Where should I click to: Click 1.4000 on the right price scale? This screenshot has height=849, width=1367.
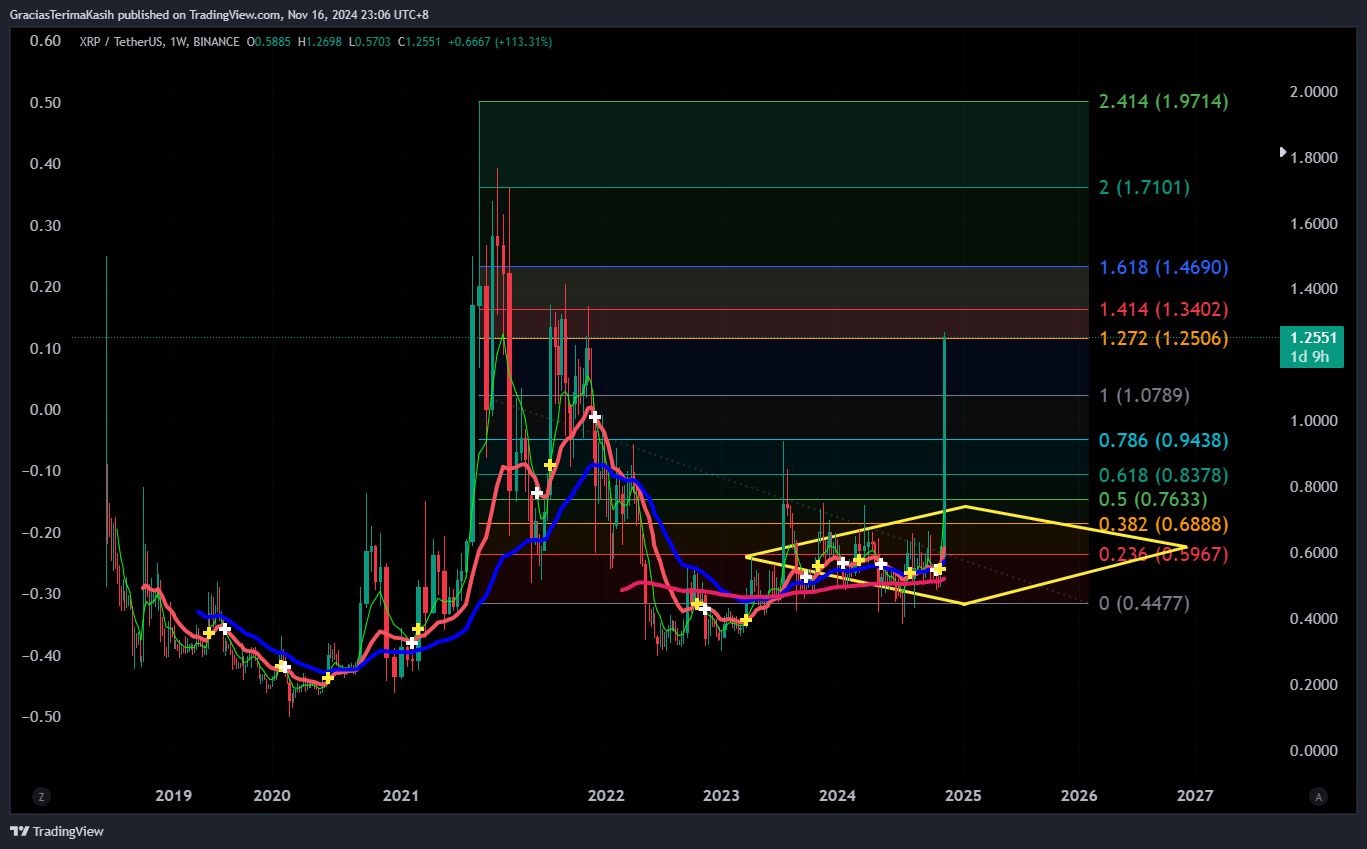click(x=1314, y=289)
